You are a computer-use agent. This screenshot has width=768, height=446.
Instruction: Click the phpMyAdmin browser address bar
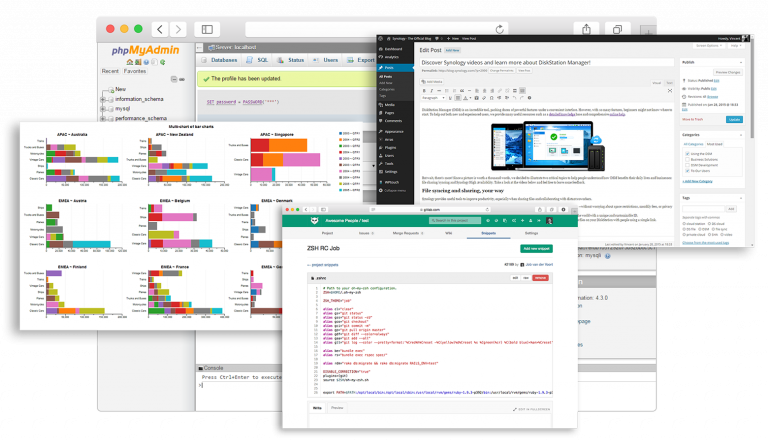pyautogui.click(x=376, y=29)
